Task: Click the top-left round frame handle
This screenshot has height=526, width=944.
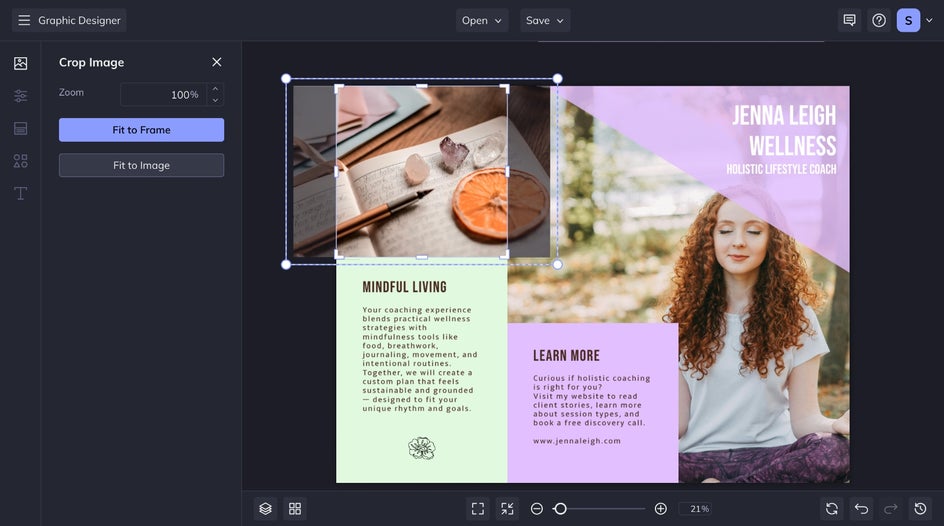Action: [x=286, y=79]
